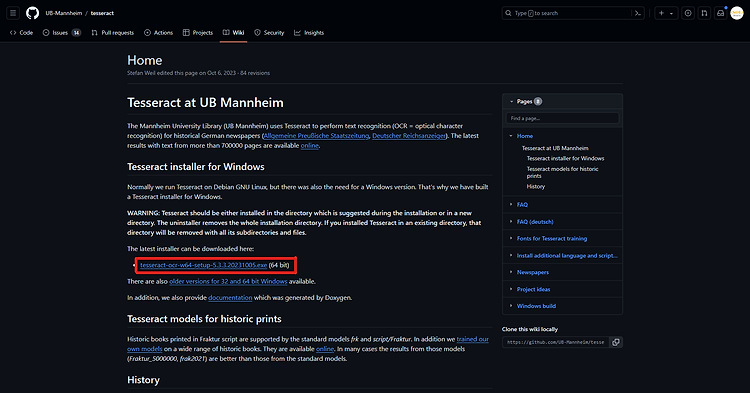Open older versions for 32 and 64 bit Windows
This screenshot has width=750, height=393.
pyautogui.click(x=228, y=281)
